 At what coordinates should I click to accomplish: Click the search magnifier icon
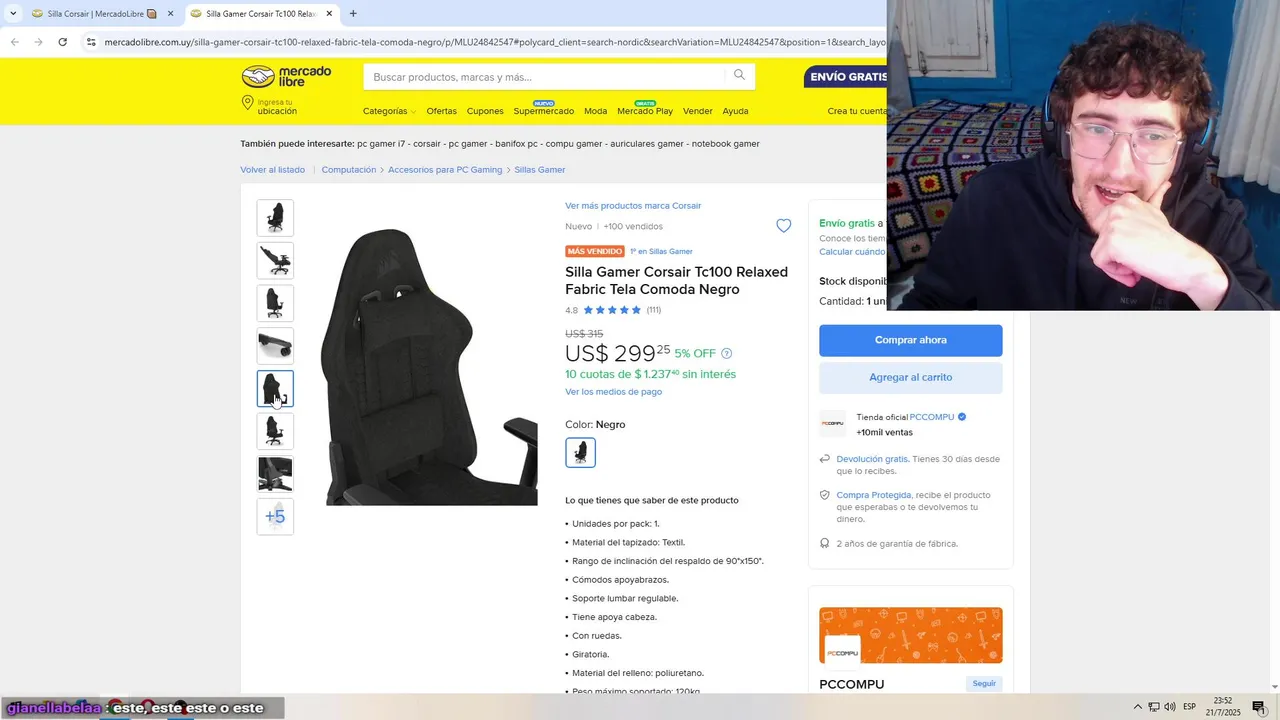pos(739,75)
